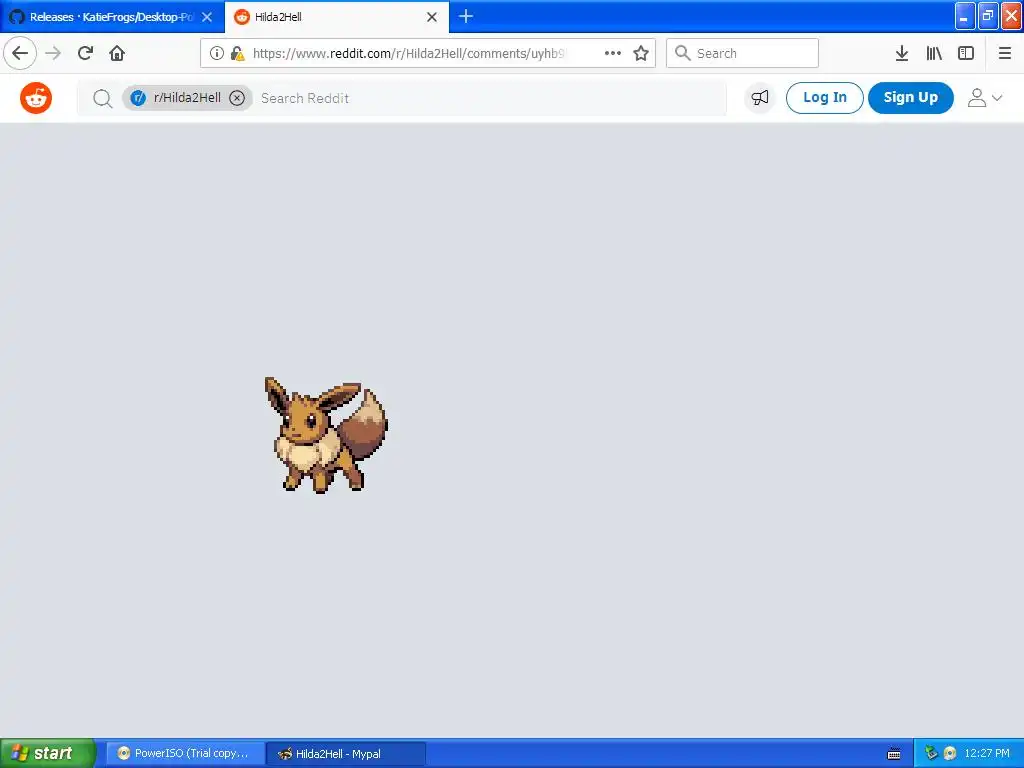The image size is (1024, 768).
Task: Open the browser library icon
Action: point(934,53)
